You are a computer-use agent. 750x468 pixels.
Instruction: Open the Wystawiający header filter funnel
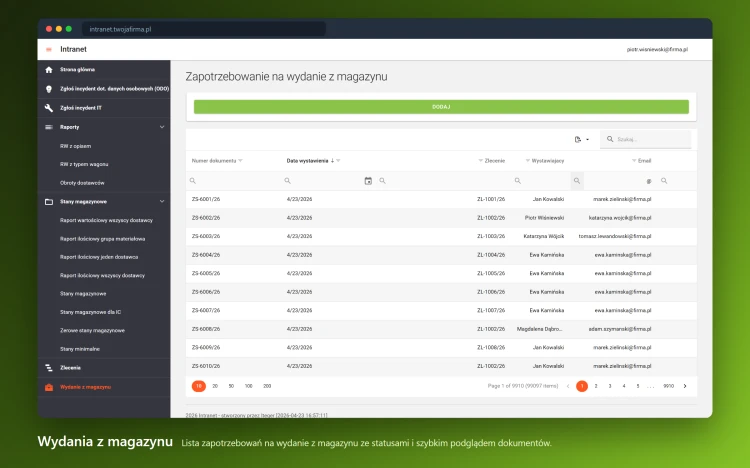528,161
